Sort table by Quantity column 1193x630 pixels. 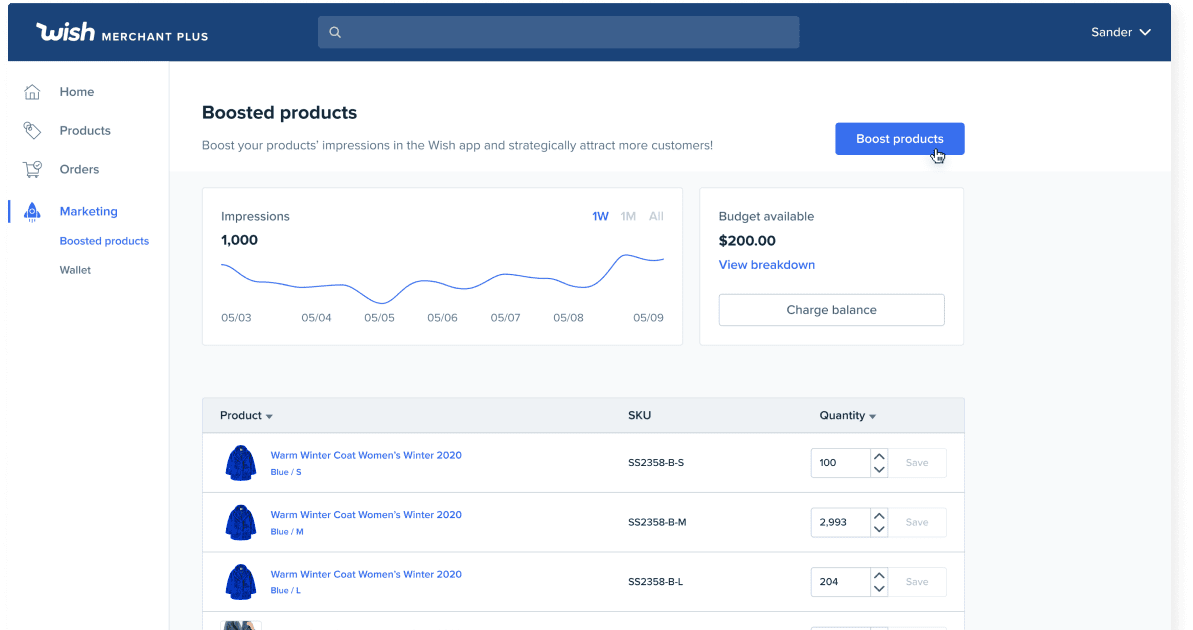tap(847, 416)
